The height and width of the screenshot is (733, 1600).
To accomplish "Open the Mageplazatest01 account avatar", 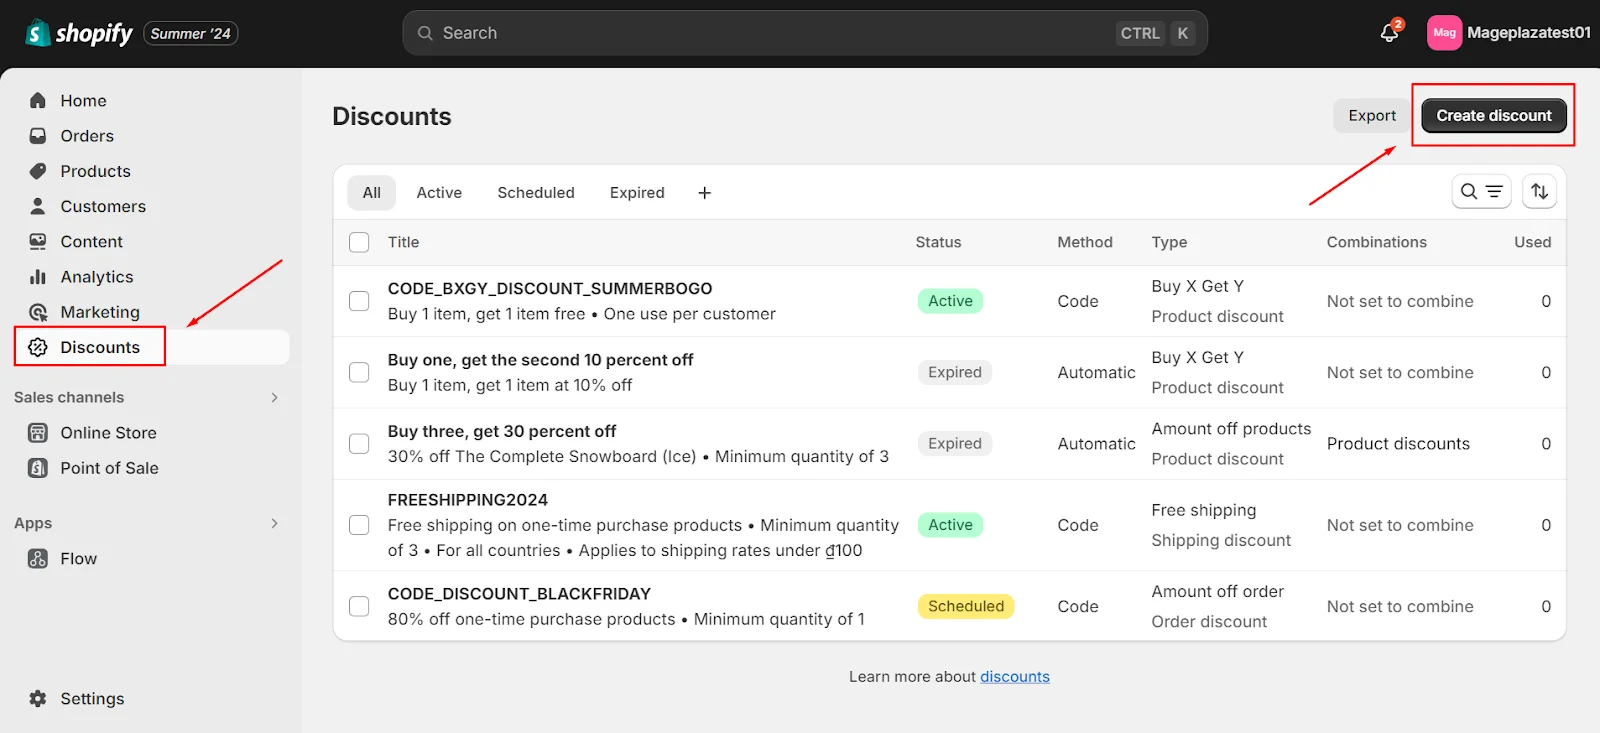I will pos(1444,33).
